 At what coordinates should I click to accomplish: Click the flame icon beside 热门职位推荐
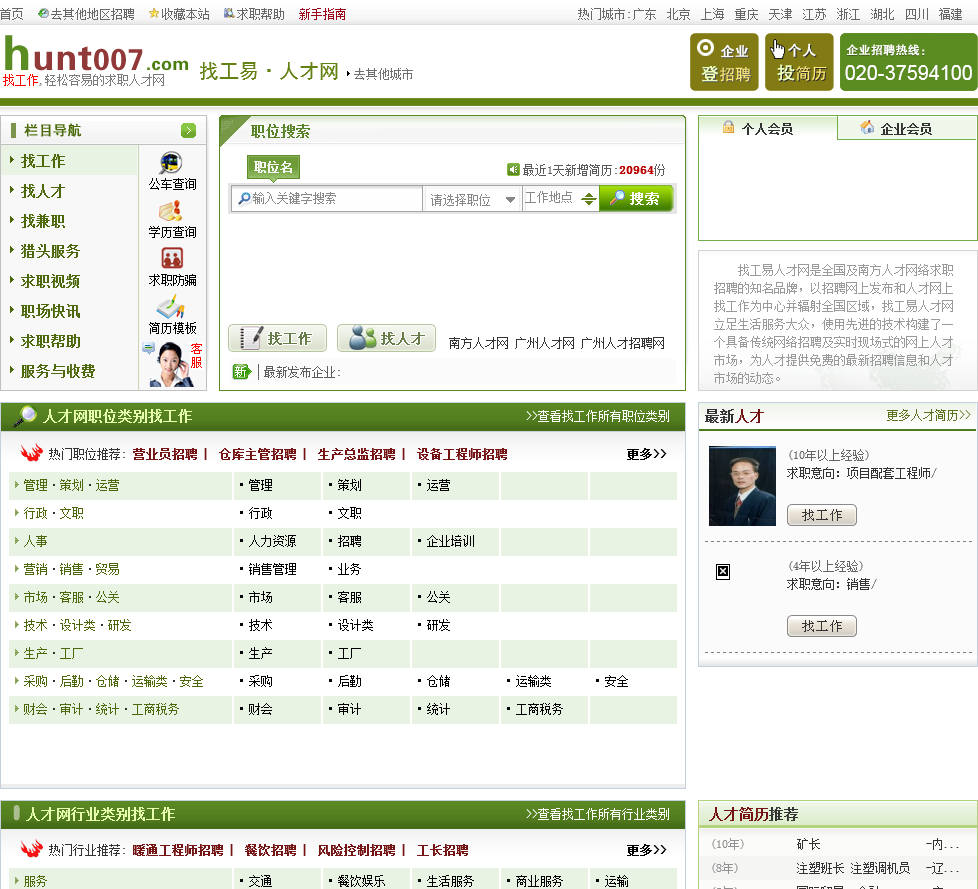[x=31, y=453]
